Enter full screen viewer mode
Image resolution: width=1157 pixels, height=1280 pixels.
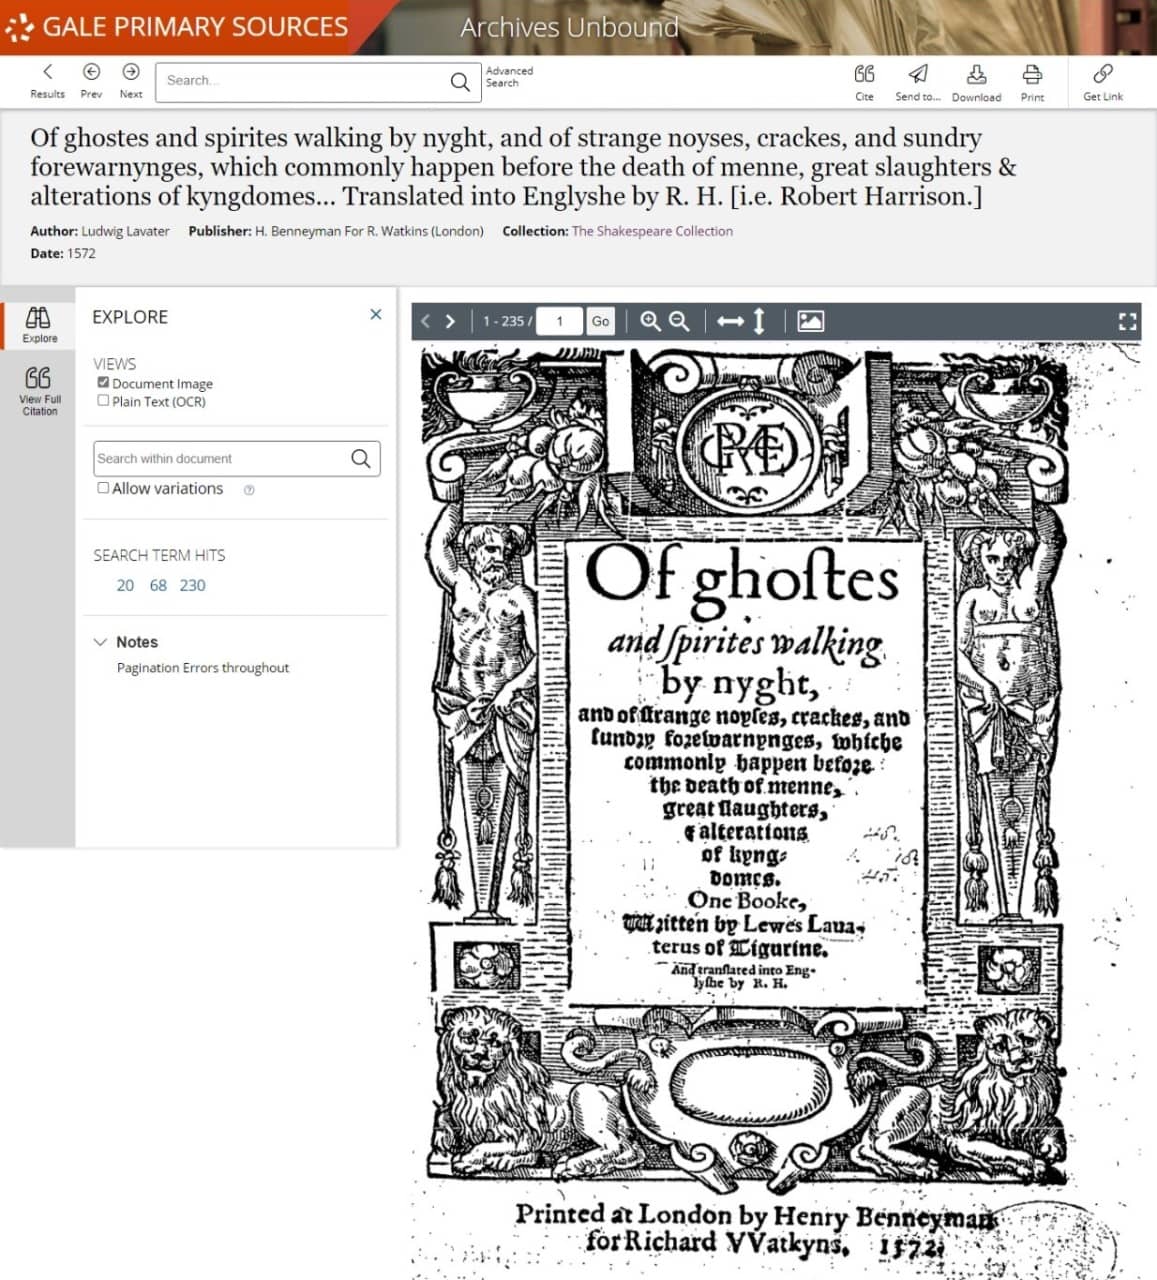click(x=1127, y=321)
